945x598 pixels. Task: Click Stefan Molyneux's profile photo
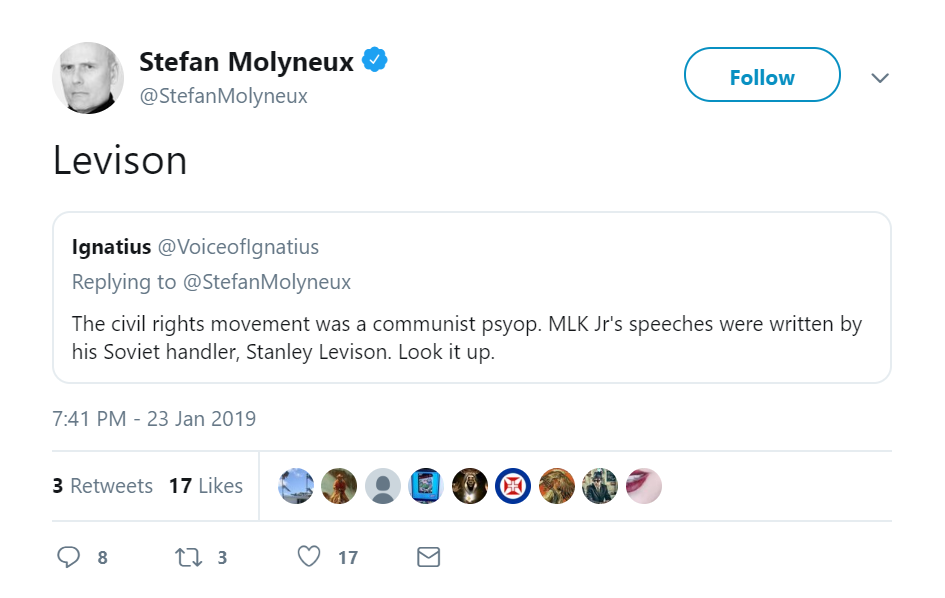click(88, 78)
